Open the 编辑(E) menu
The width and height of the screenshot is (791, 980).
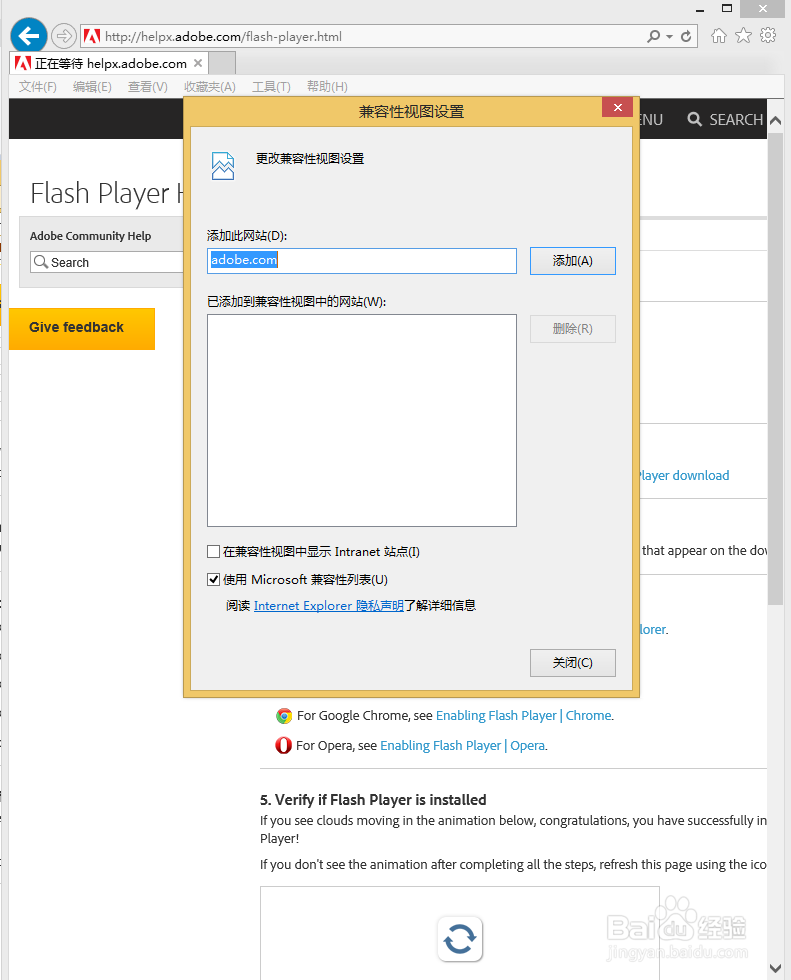tap(92, 87)
